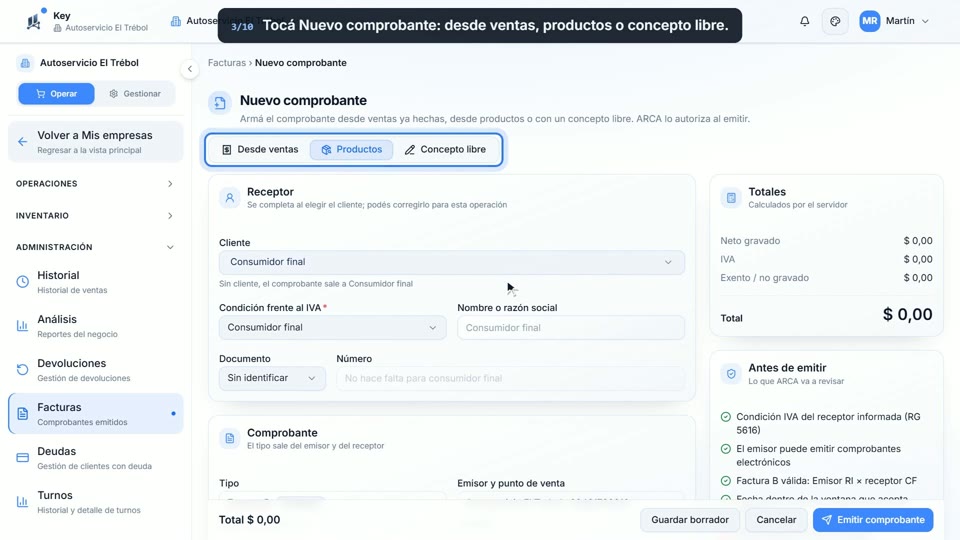Click the Exento / no gravado label

[764, 277]
